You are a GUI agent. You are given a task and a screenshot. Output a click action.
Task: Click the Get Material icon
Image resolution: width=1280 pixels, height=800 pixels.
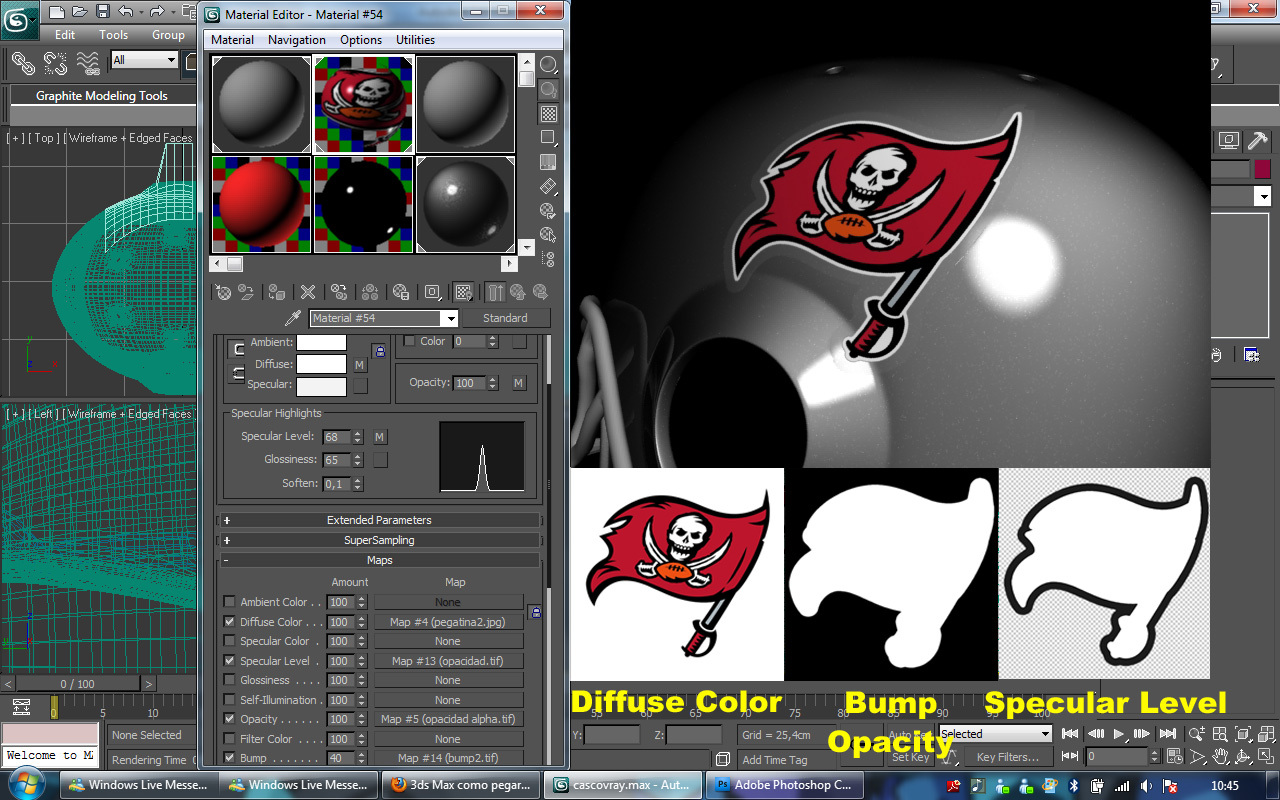[x=223, y=292]
